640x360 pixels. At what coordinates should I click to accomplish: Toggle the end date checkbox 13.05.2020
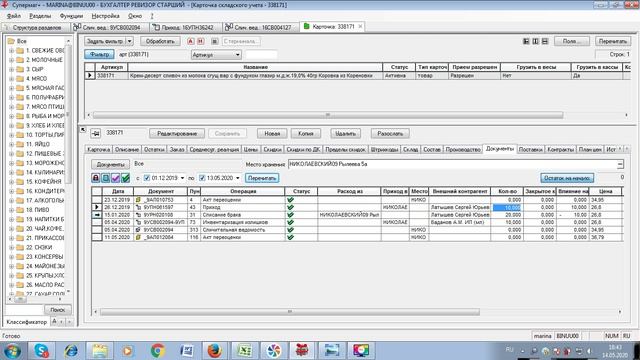[x=202, y=178]
